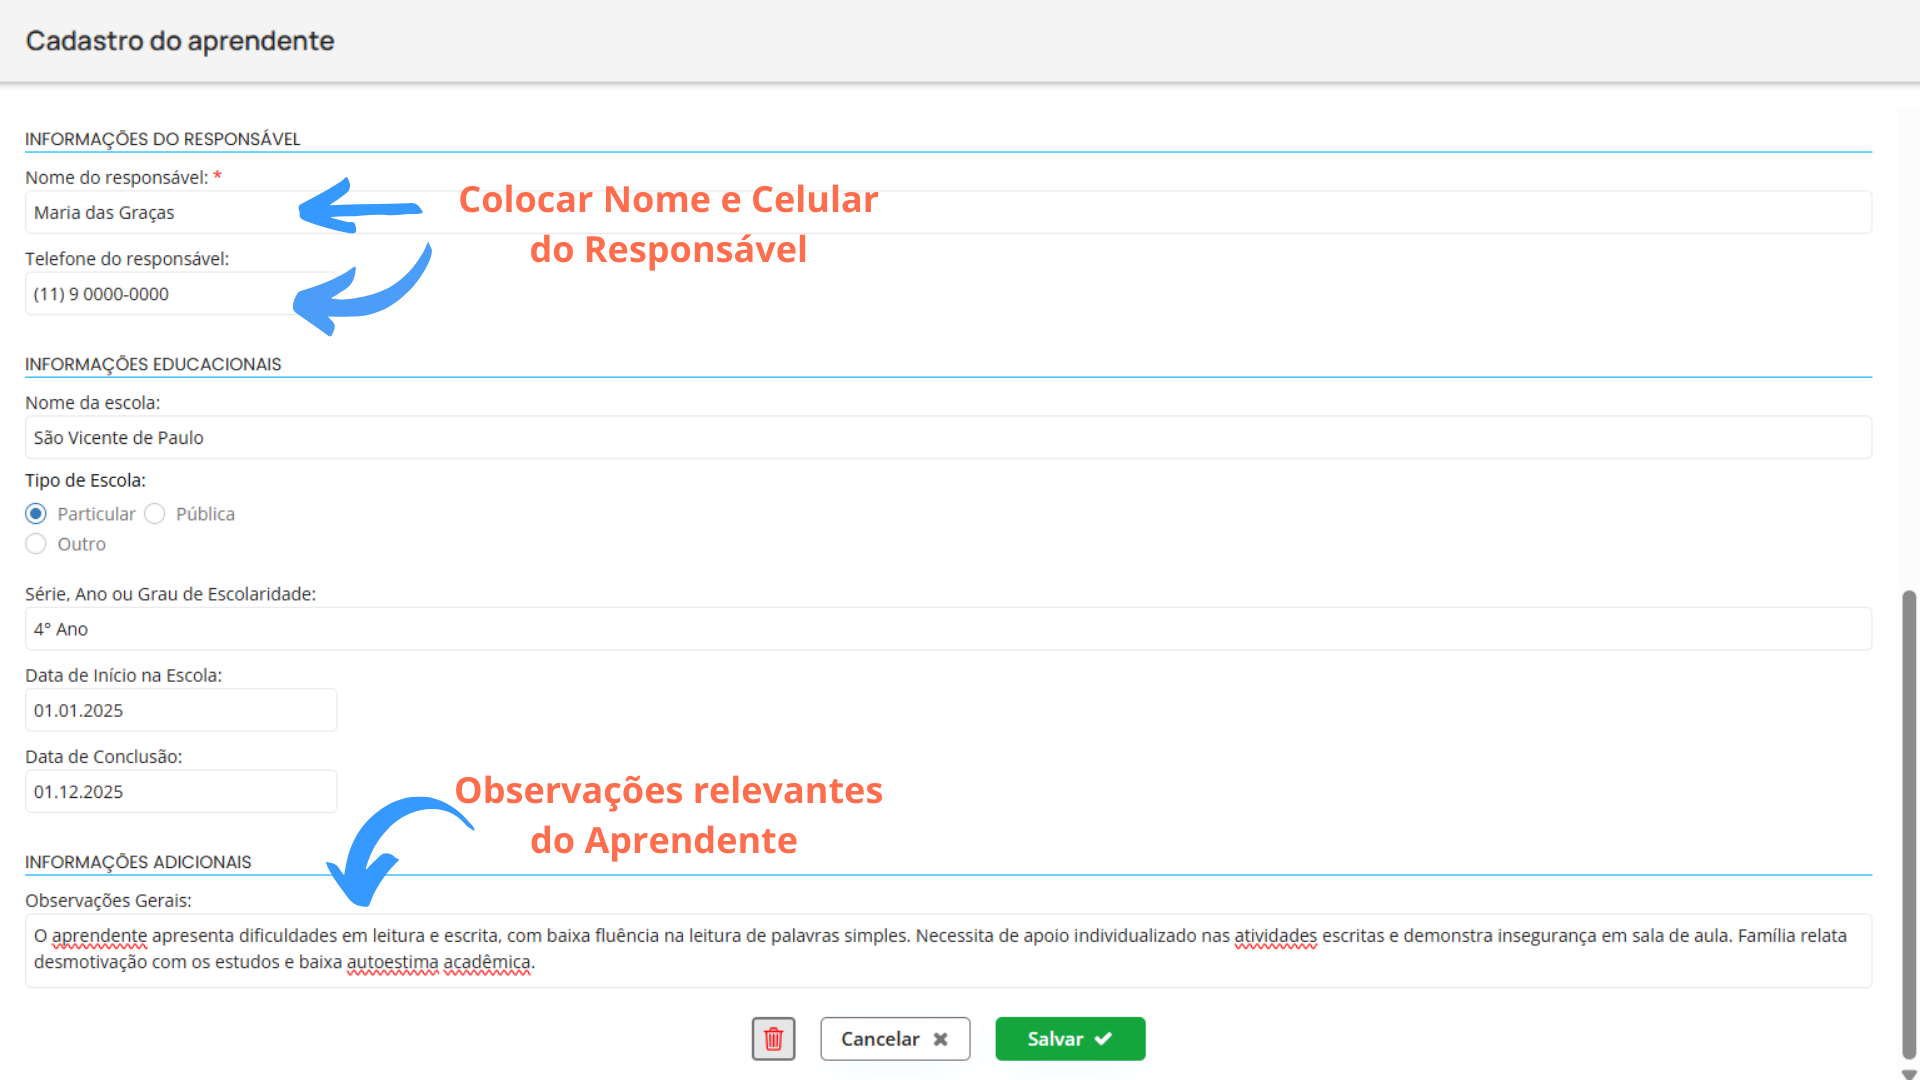Click the Série, Ano ou Grau field
Screen dimensions: 1920x1080
click(948, 629)
